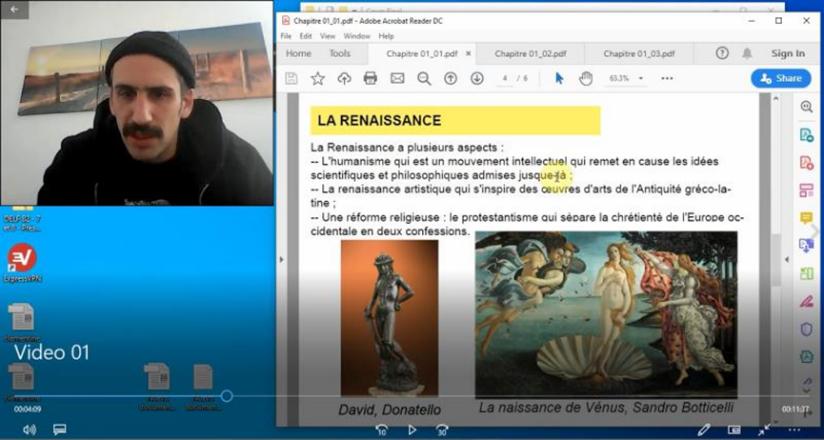Toggle the video player volume speaker
Viewport: 824px width, 440px height.
pos(29,429)
